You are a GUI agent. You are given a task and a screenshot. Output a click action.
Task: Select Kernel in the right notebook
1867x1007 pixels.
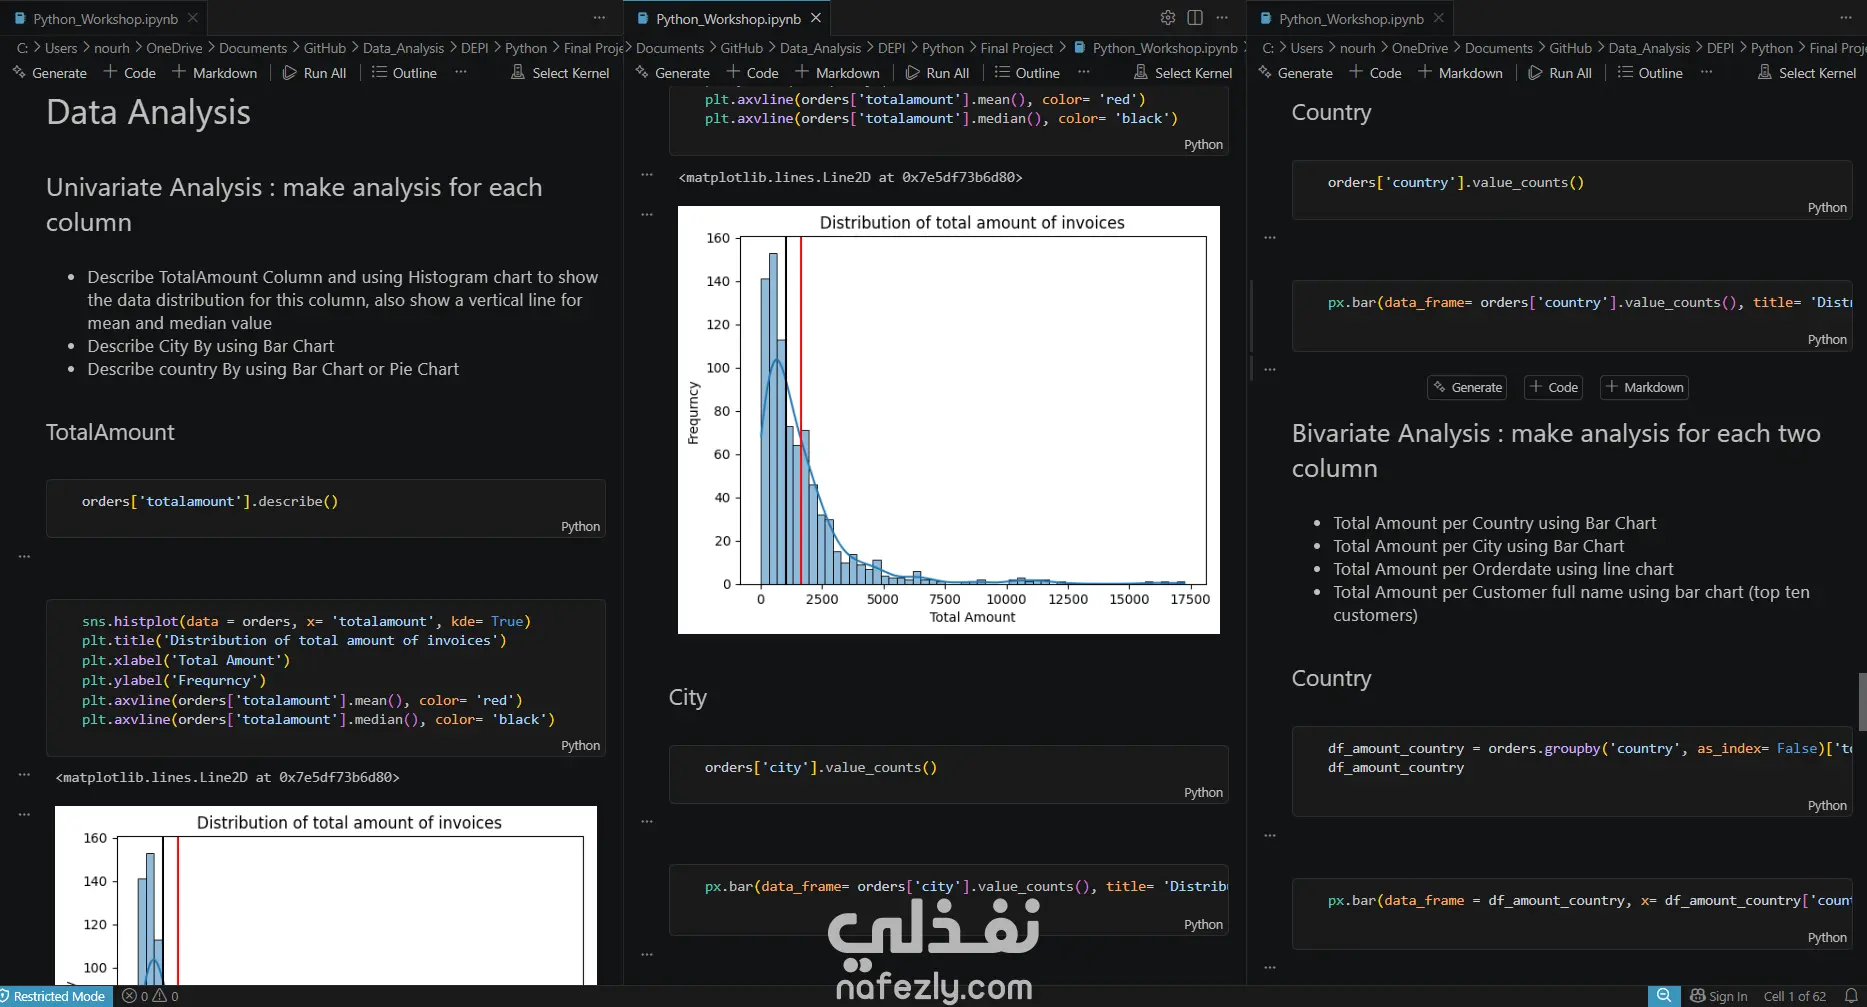(x=1807, y=73)
